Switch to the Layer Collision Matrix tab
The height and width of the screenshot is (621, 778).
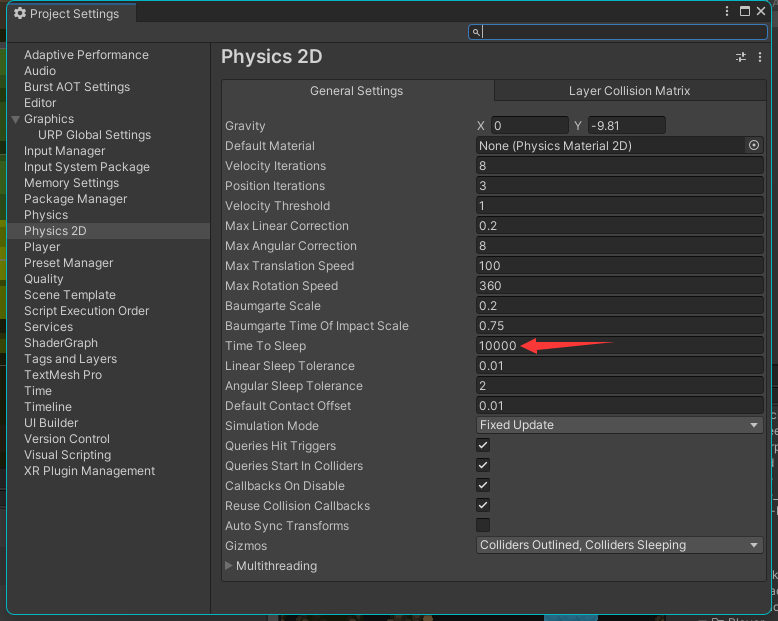[629, 91]
